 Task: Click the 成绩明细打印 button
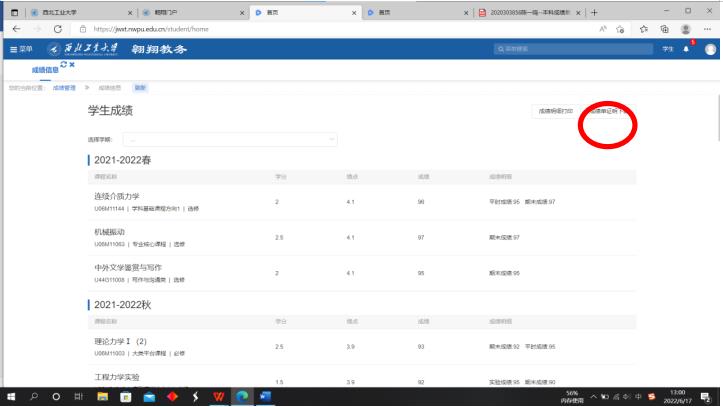(555, 111)
